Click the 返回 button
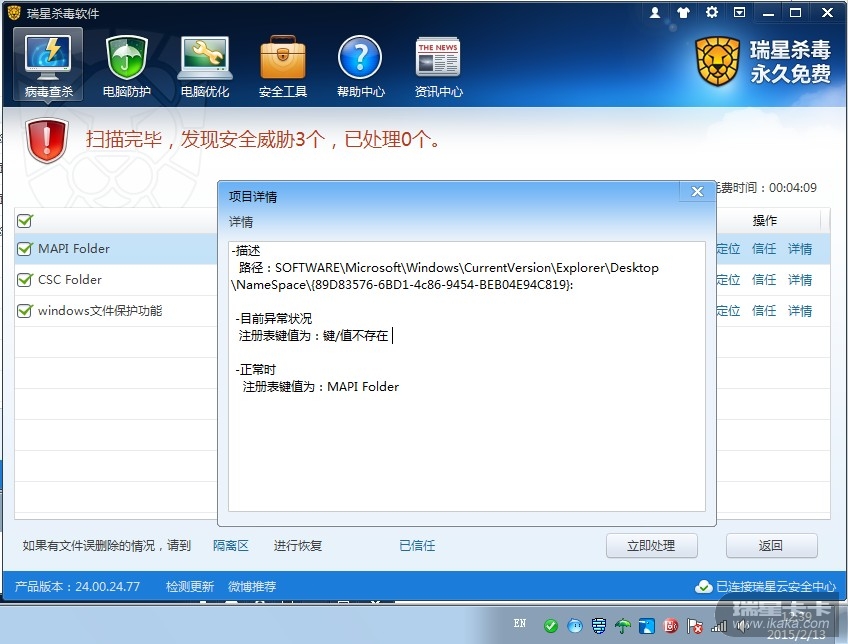This screenshot has width=848, height=644. tap(771, 546)
